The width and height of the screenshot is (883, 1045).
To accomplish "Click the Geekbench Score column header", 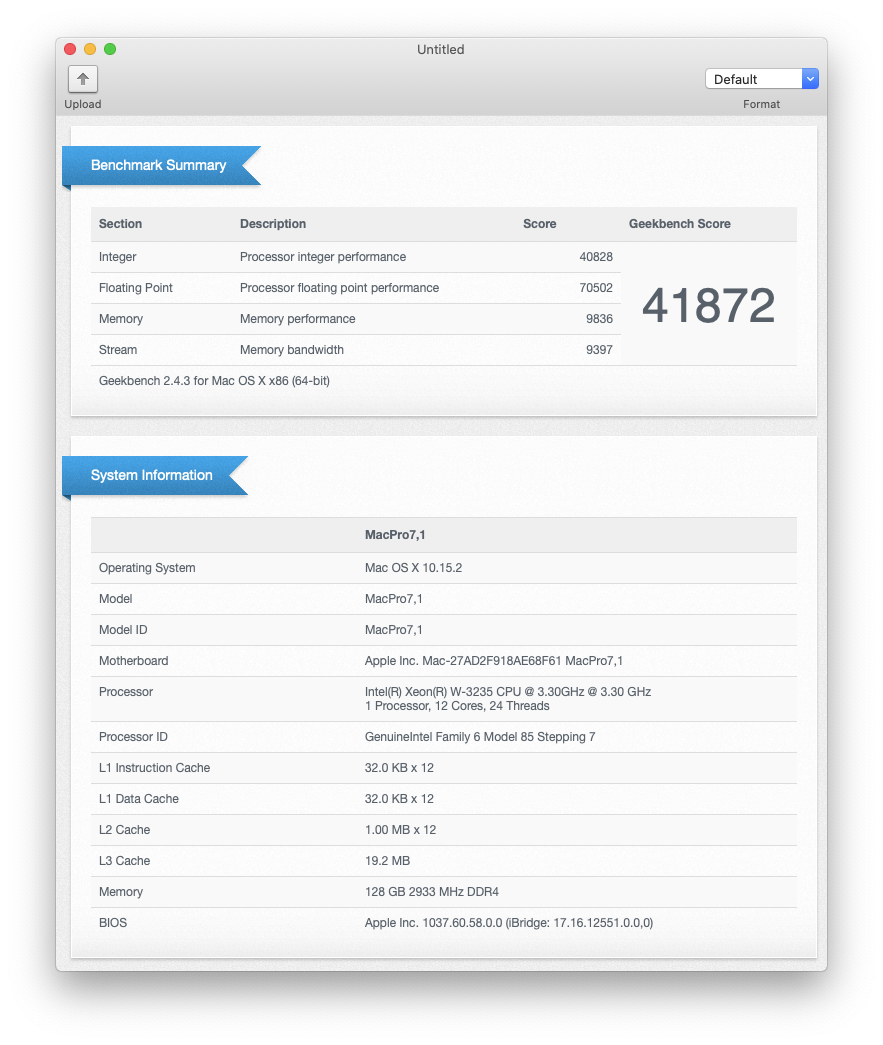I will tap(679, 224).
